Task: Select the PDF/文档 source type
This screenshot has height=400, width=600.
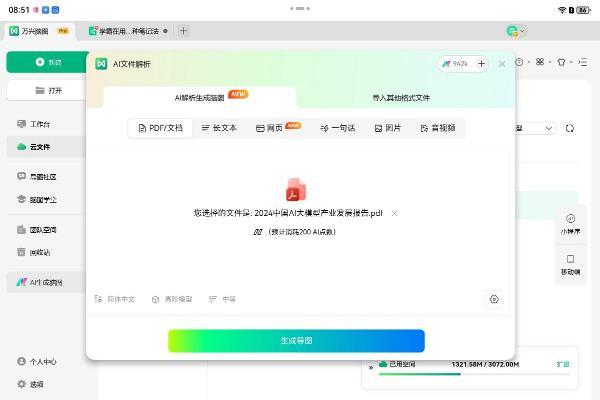Action: (160, 128)
